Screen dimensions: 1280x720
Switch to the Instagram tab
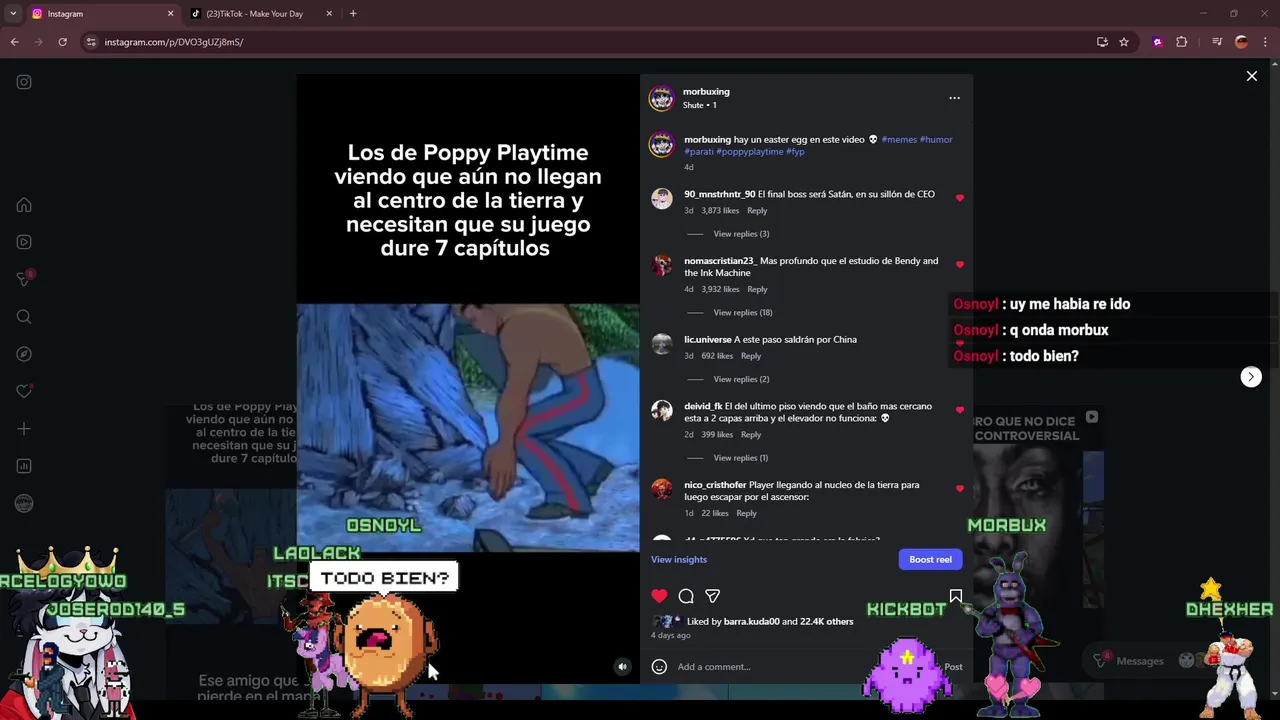click(x=100, y=14)
